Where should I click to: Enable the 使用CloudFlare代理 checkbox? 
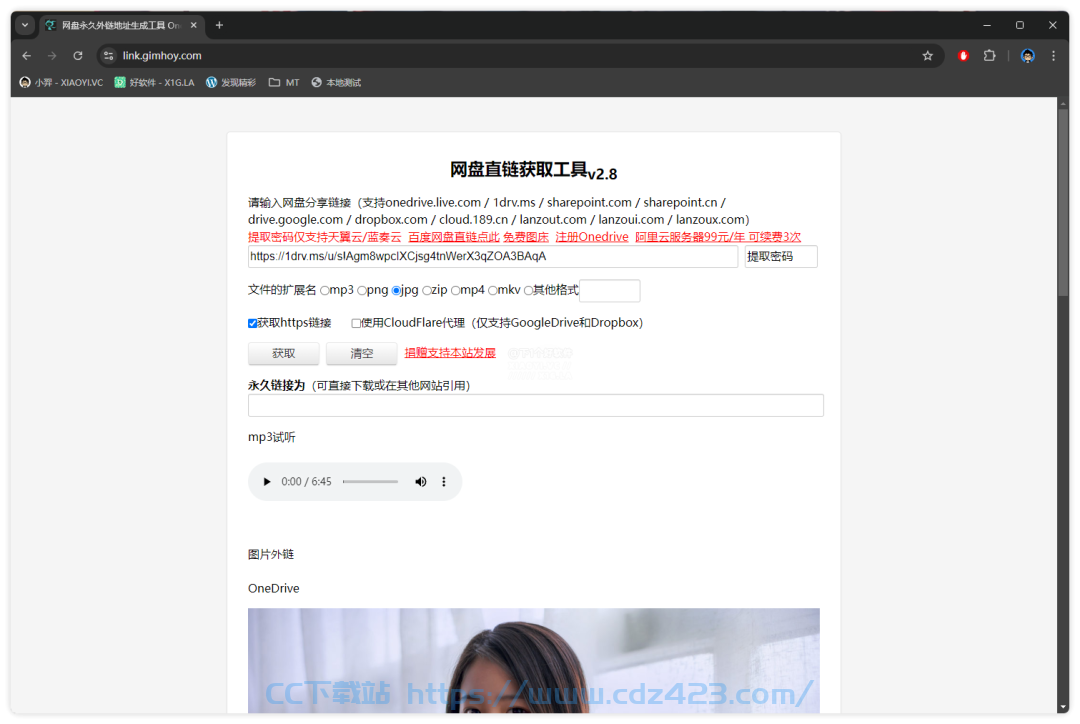pyautogui.click(x=356, y=323)
